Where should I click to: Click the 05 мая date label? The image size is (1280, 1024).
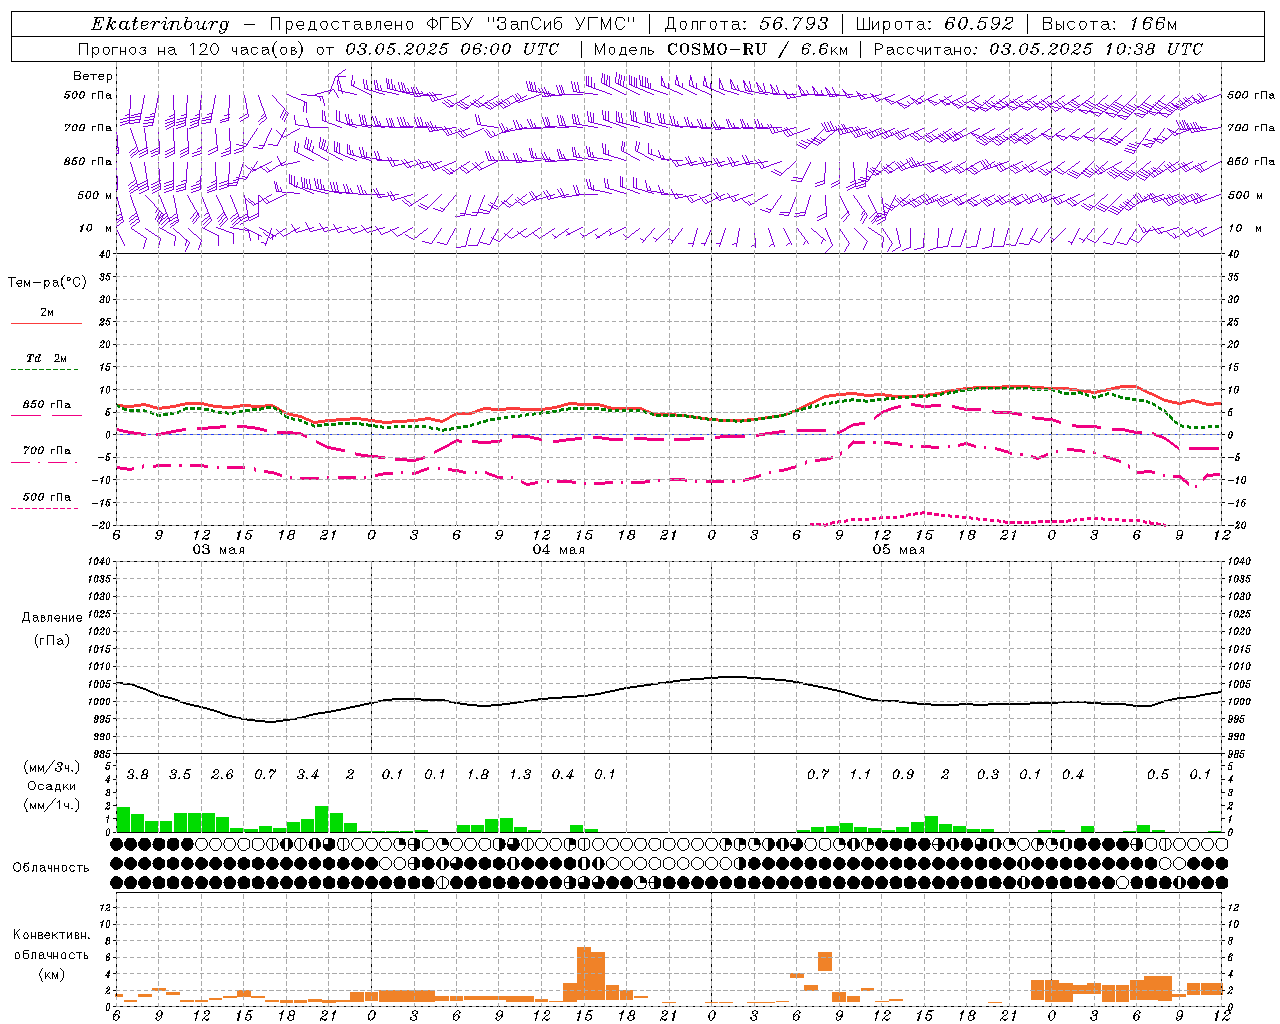898,549
